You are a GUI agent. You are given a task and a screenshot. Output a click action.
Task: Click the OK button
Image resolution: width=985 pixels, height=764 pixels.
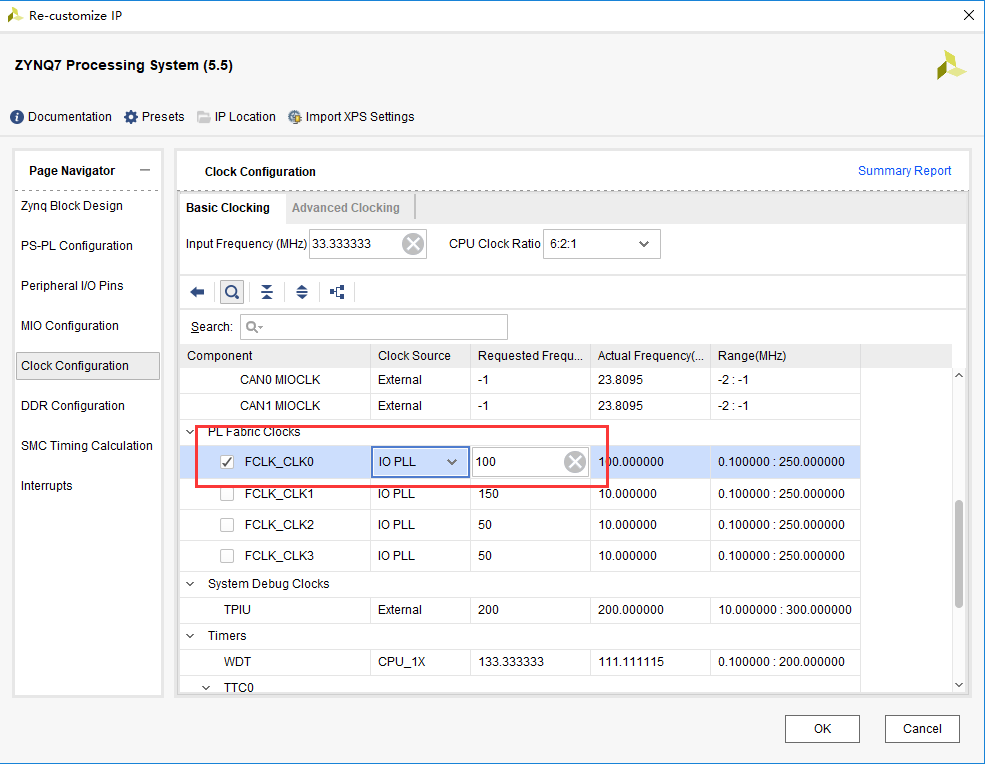822,729
